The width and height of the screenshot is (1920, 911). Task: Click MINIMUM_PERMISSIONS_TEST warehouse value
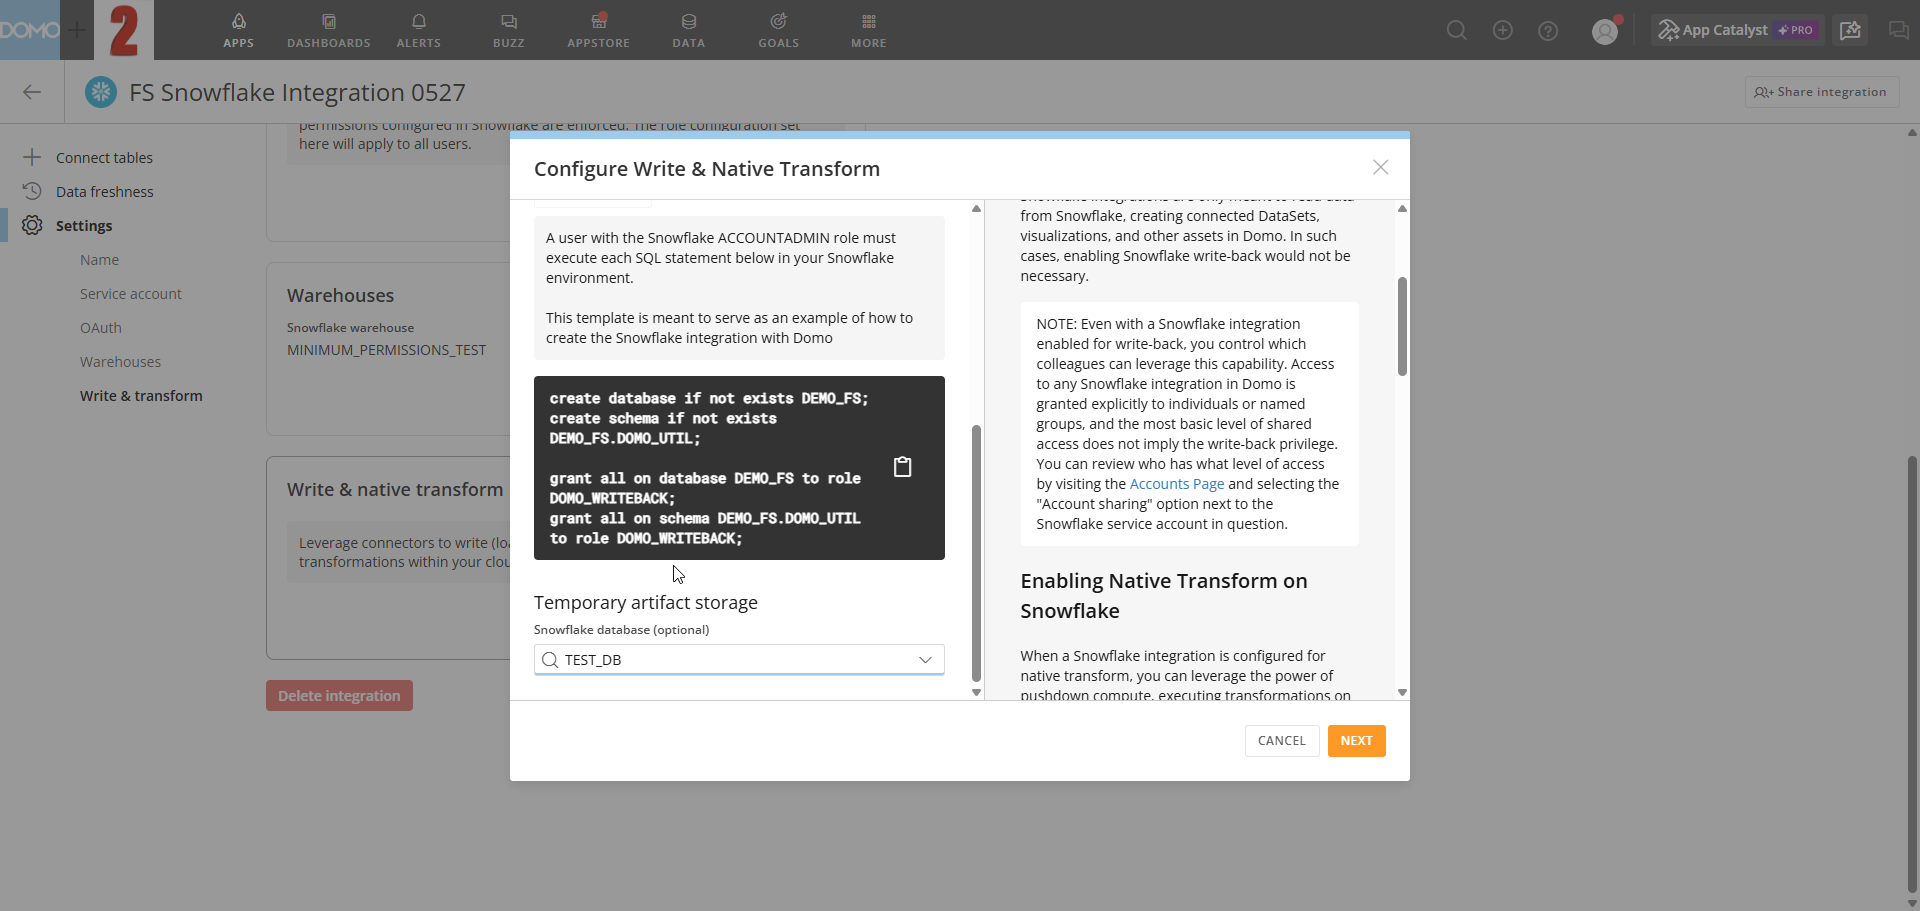click(386, 350)
